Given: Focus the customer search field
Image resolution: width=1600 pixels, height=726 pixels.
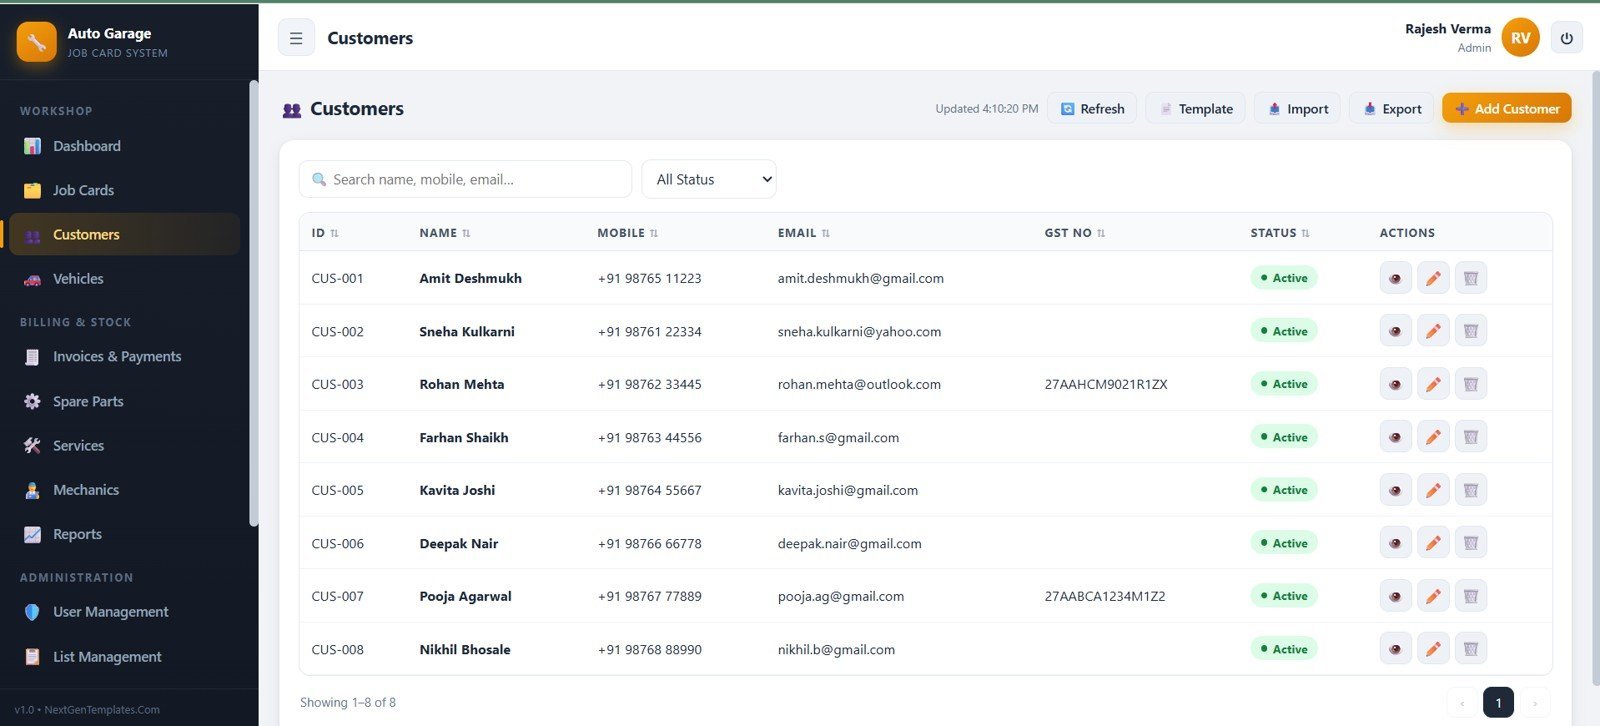Looking at the screenshot, I should click(x=465, y=179).
